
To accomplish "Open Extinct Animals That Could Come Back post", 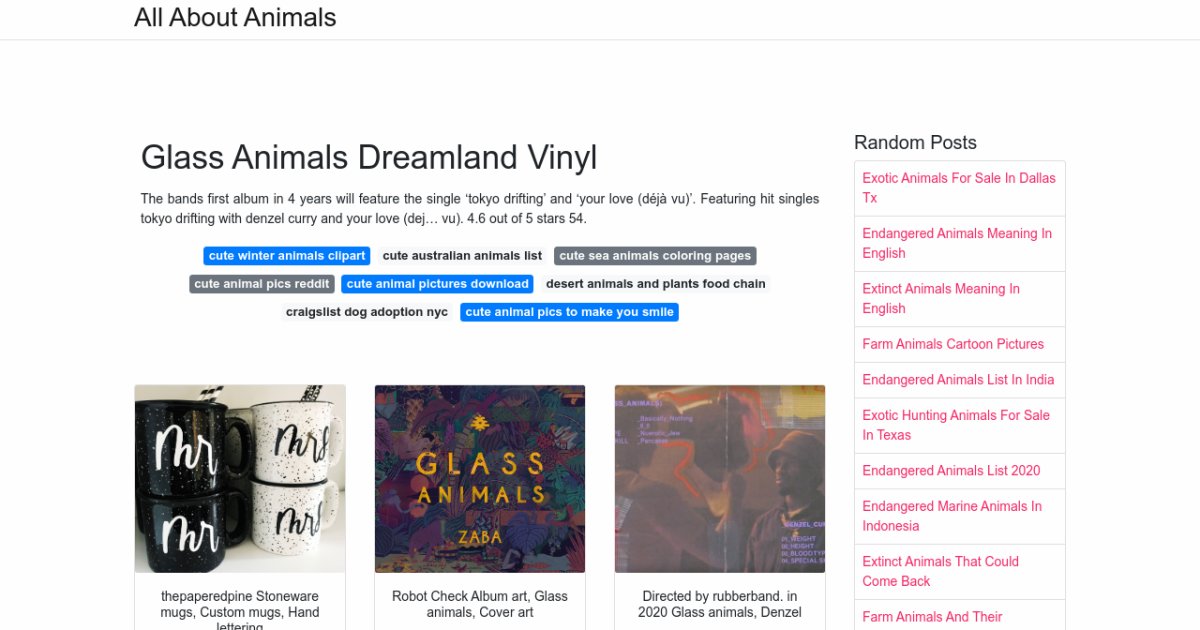I will pyautogui.click(x=940, y=571).
